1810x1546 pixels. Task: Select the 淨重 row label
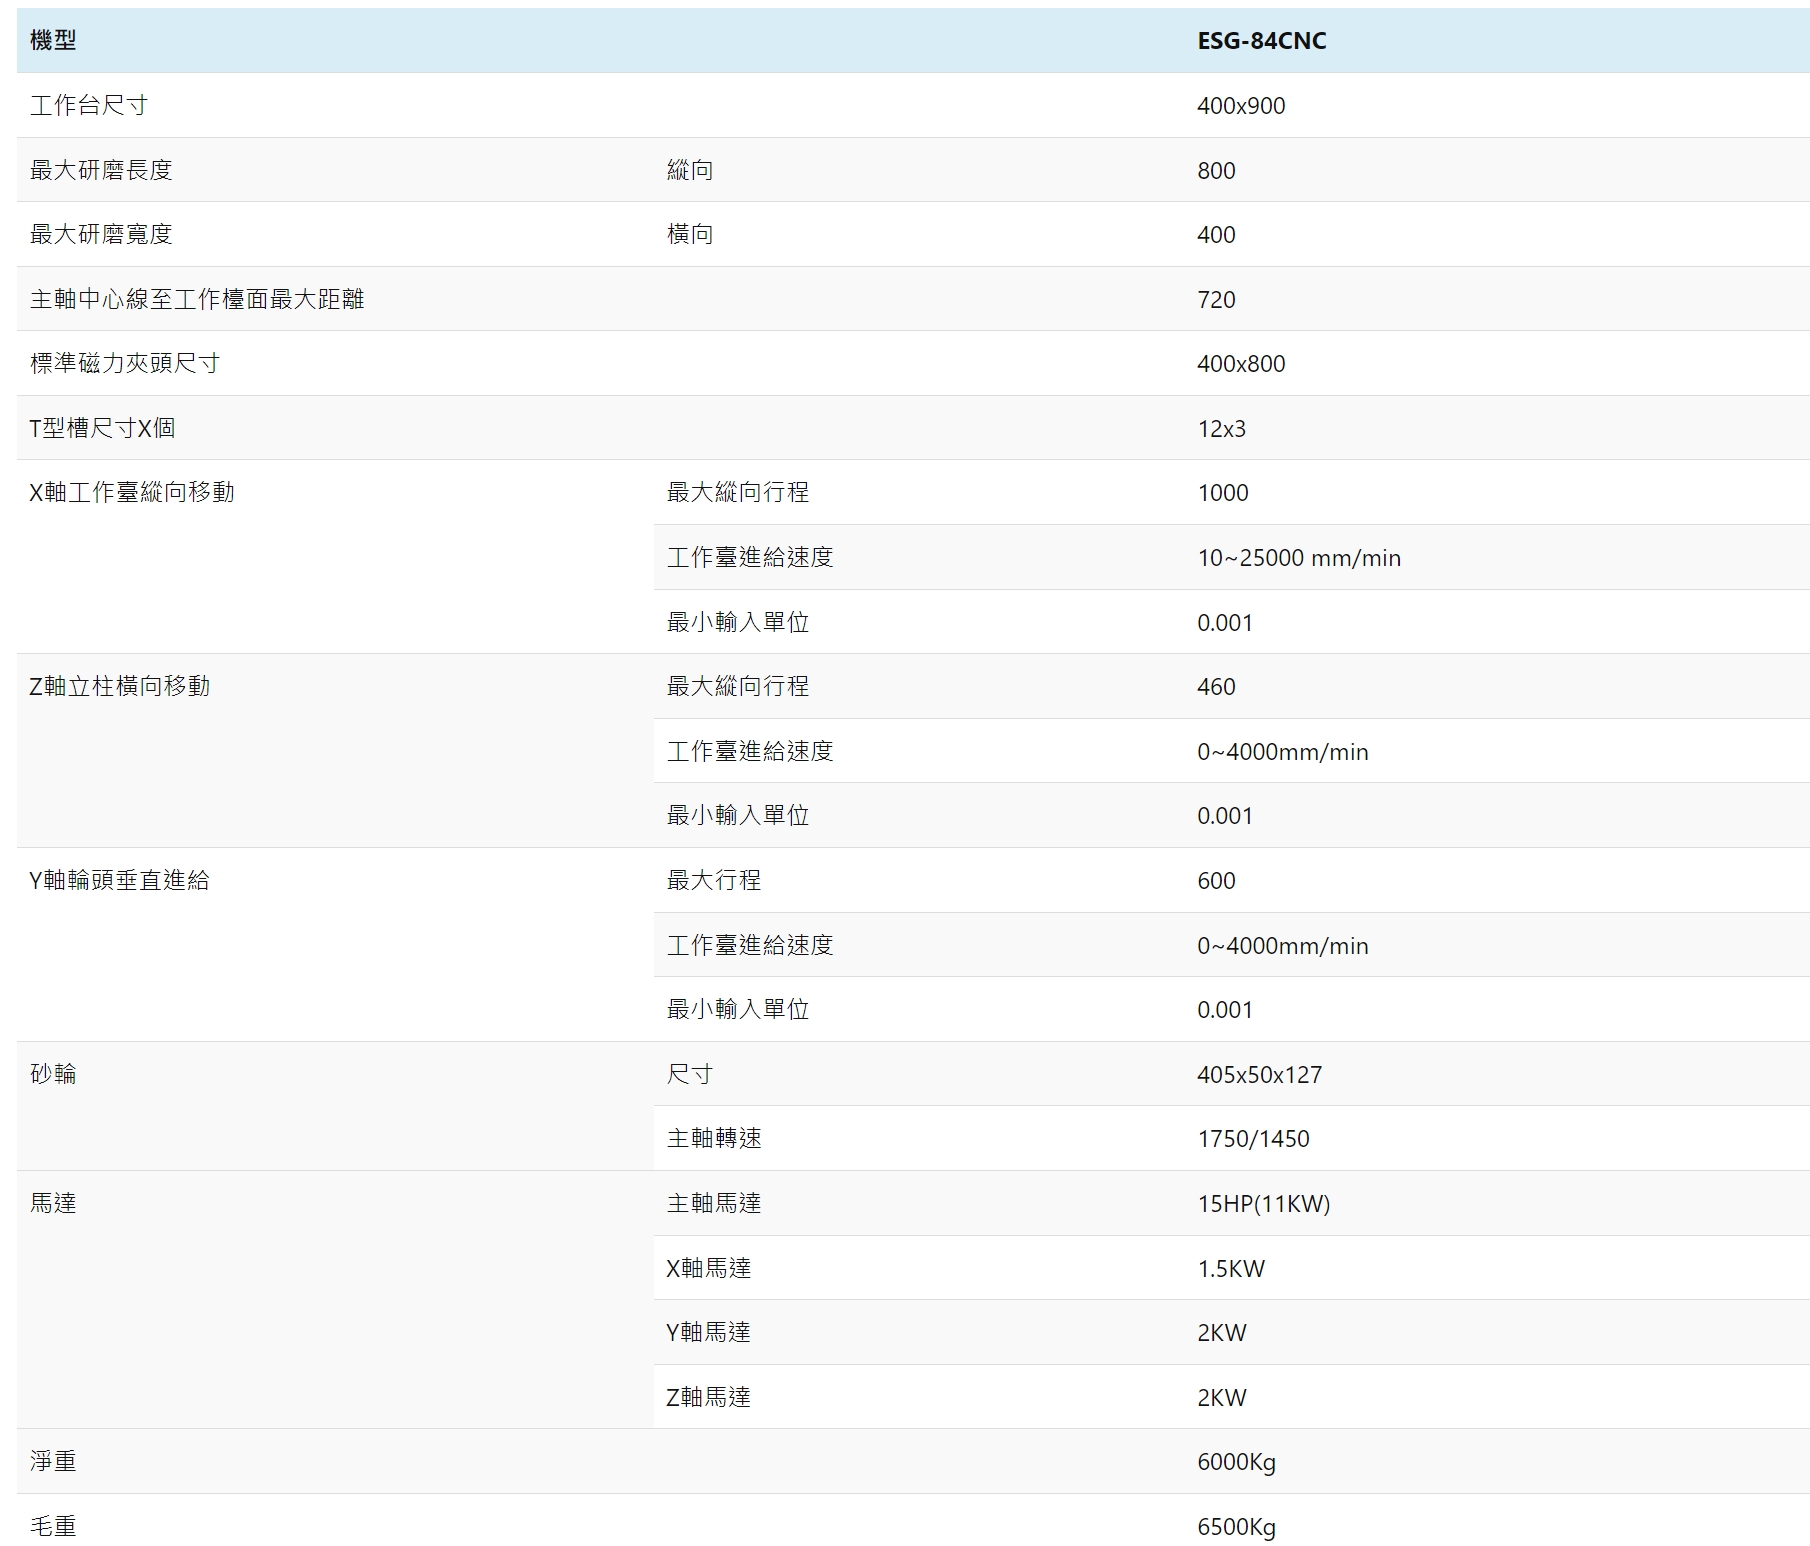click(53, 1461)
